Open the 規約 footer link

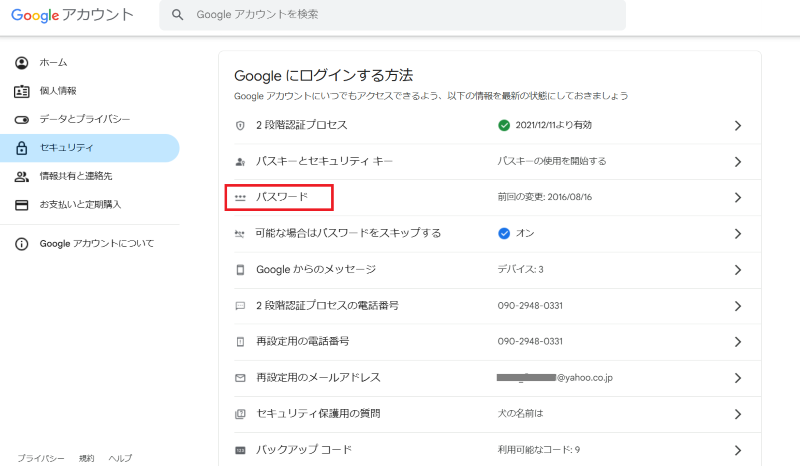click(x=87, y=458)
